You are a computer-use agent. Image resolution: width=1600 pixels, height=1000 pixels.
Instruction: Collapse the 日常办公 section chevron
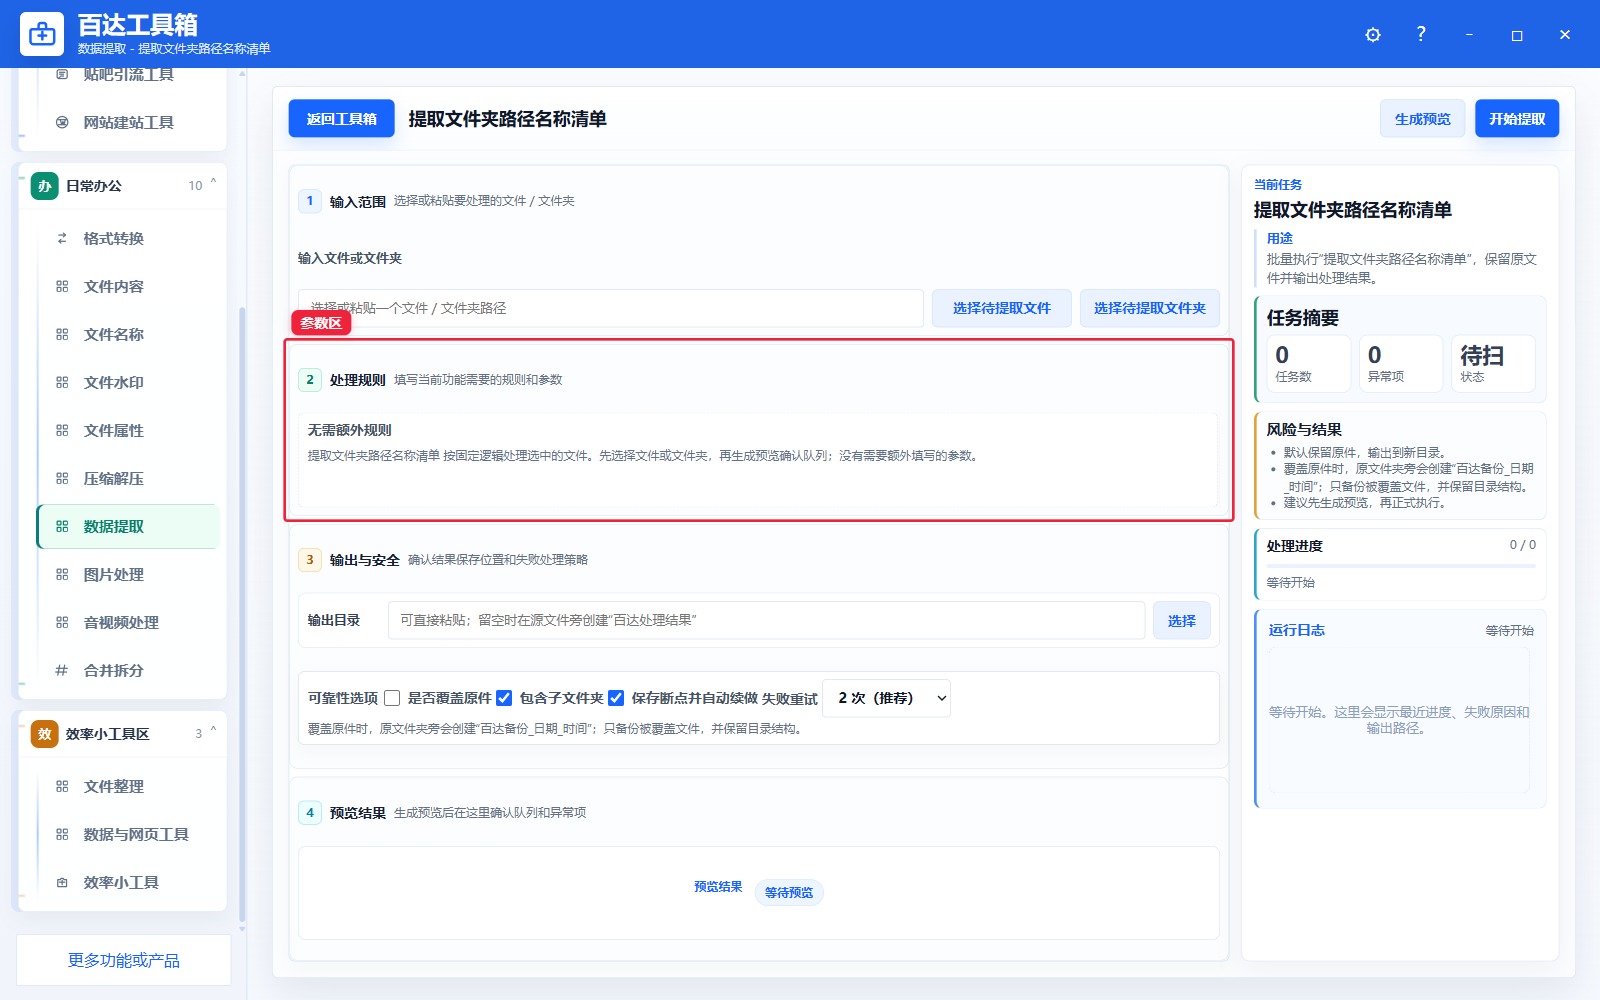pyautogui.click(x=213, y=183)
